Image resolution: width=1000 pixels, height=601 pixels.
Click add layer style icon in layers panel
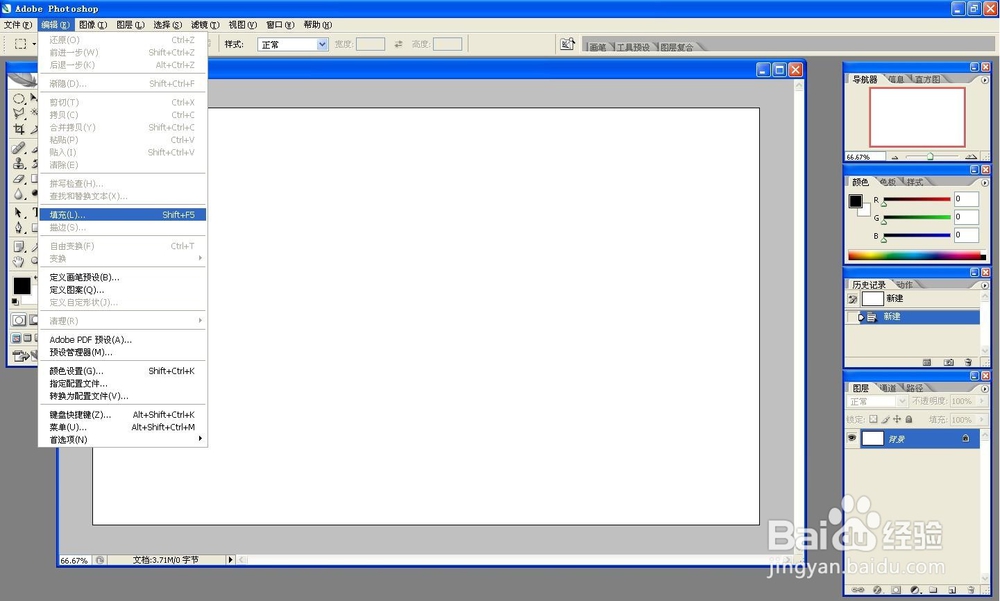coord(877,590)
